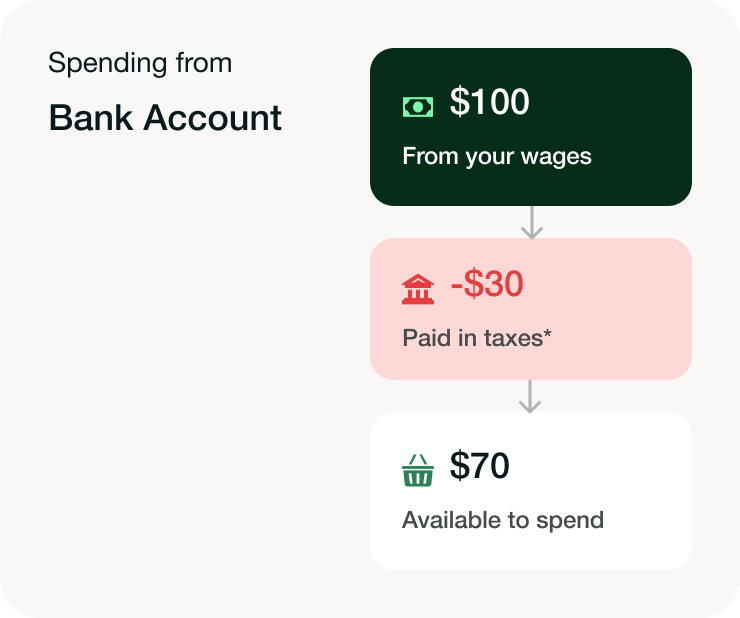
Task: Click the "Bank Account" heading
Action: coord(165,118)
